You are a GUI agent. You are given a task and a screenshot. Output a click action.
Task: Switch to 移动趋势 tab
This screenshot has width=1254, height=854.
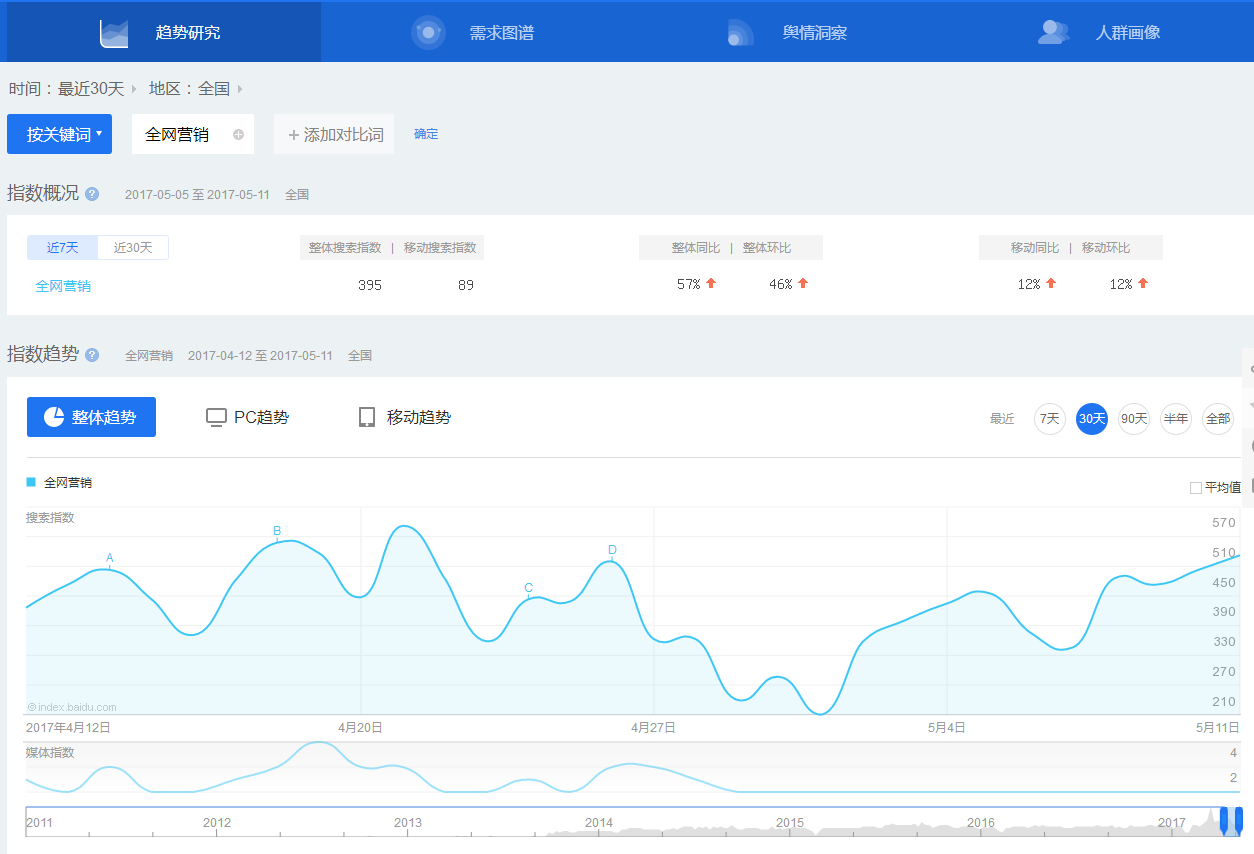(x=405, y=417)
